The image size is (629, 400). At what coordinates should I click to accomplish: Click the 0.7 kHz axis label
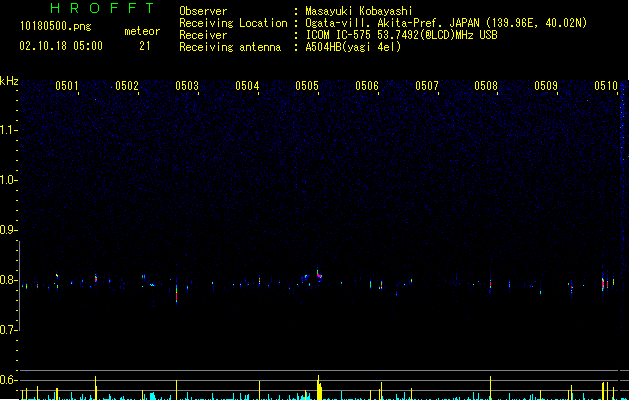point(8,330)
